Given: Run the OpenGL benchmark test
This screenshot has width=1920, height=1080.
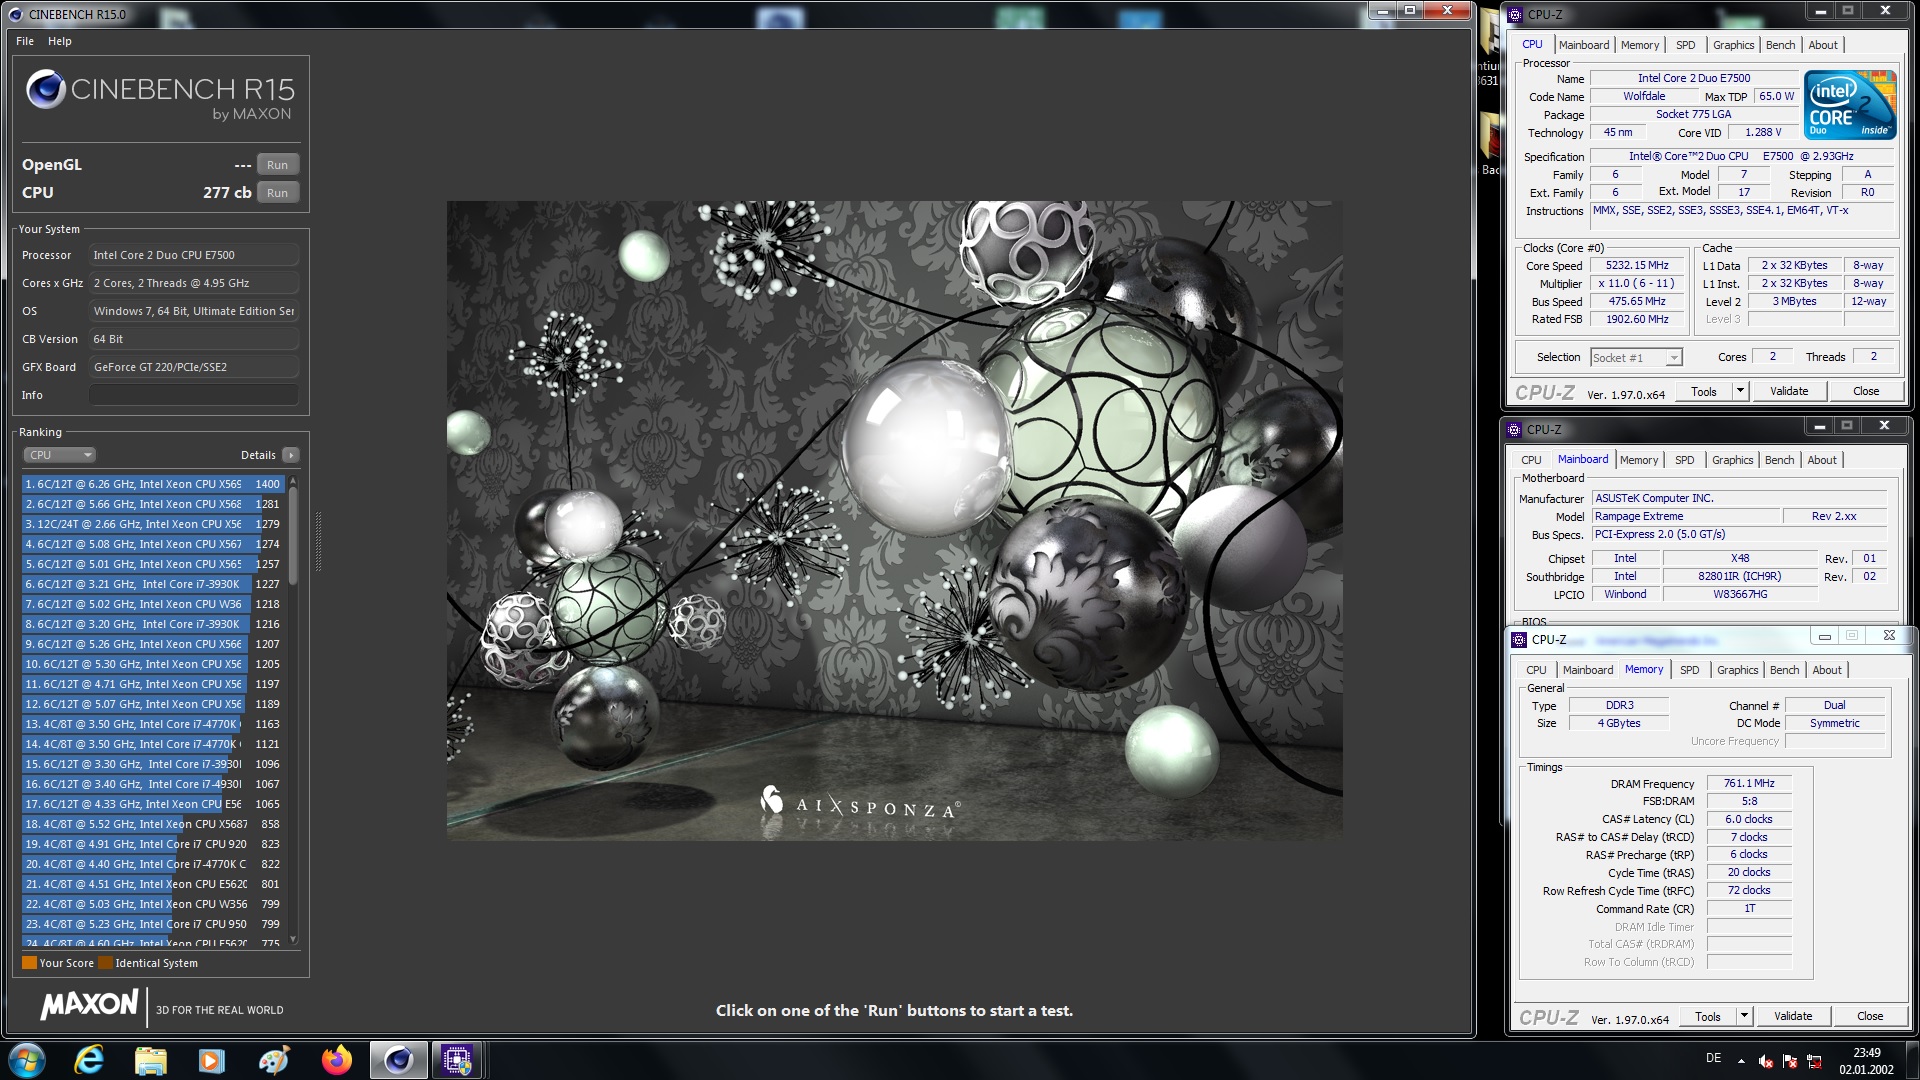Looking at the screenshot, I should (x=277, y=165).
